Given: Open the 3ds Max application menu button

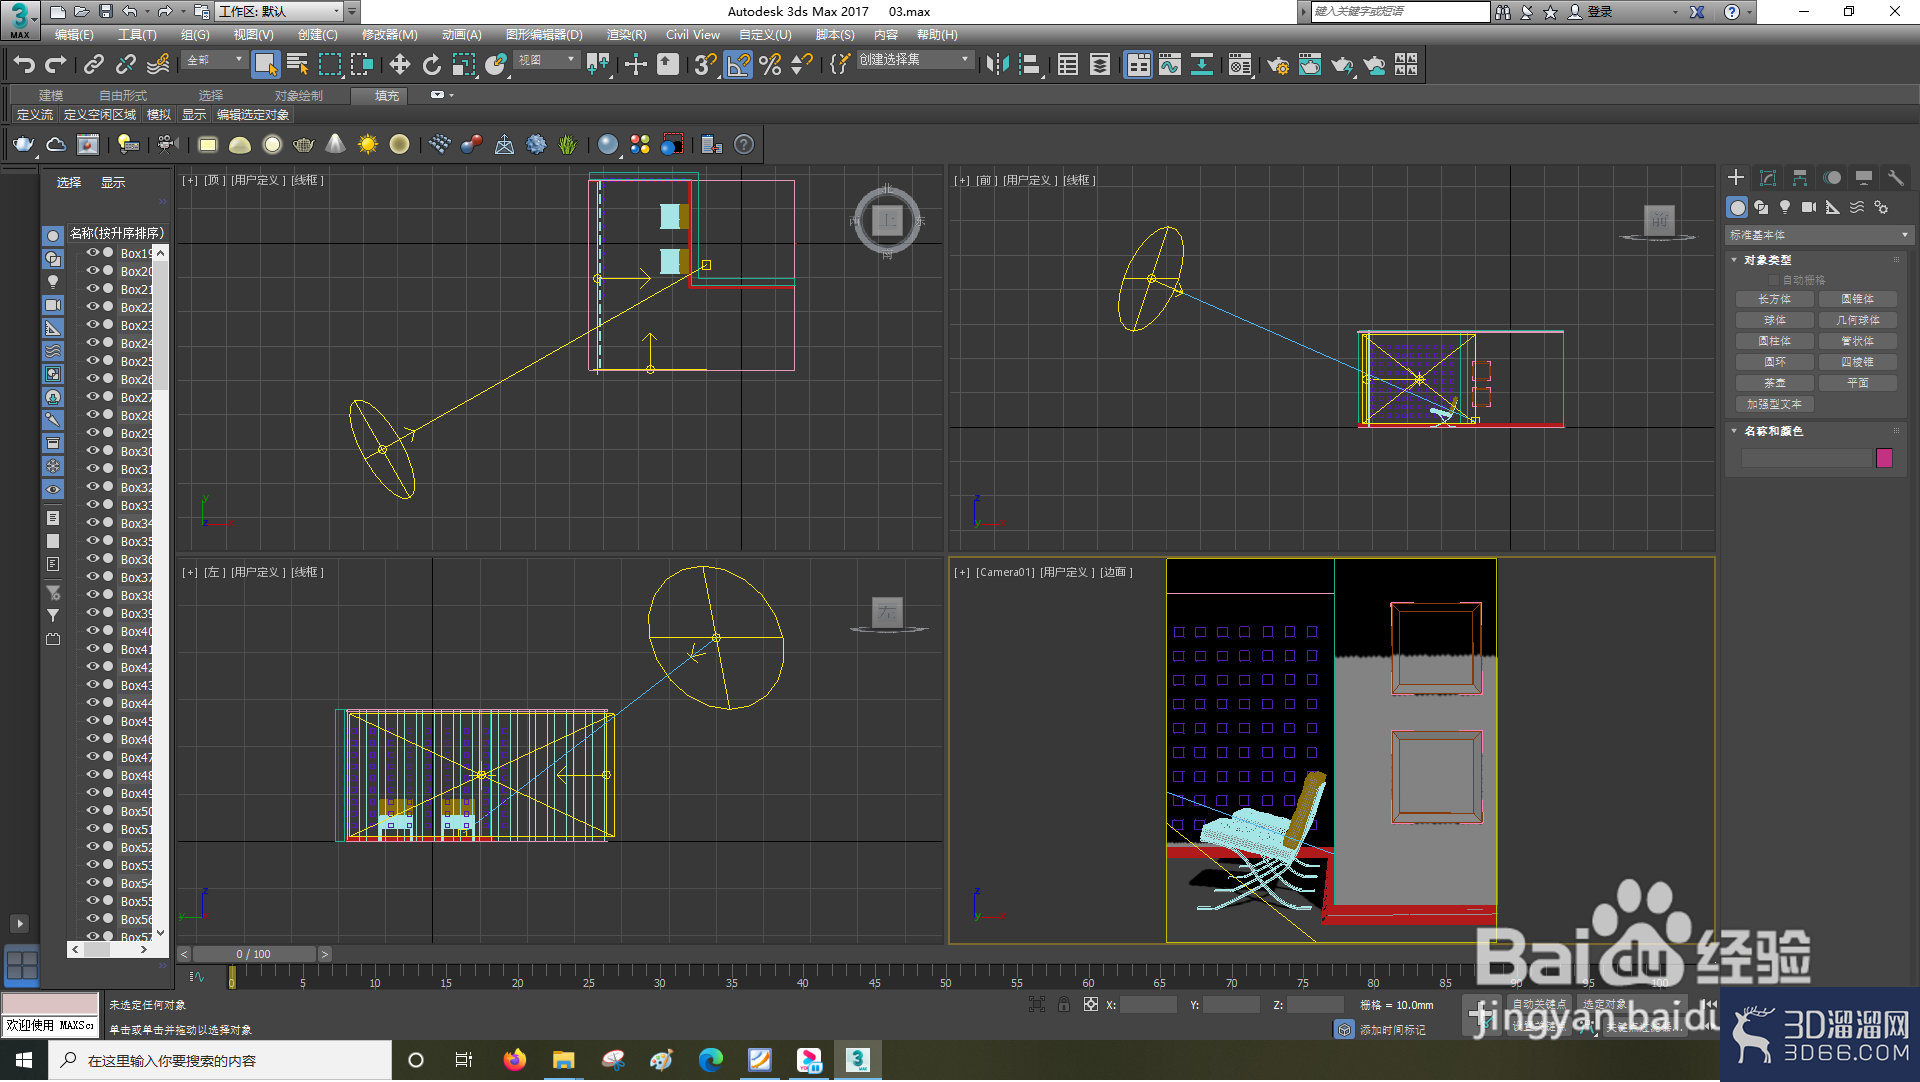Looking at the screenshot, I should (x=19, y=19).
